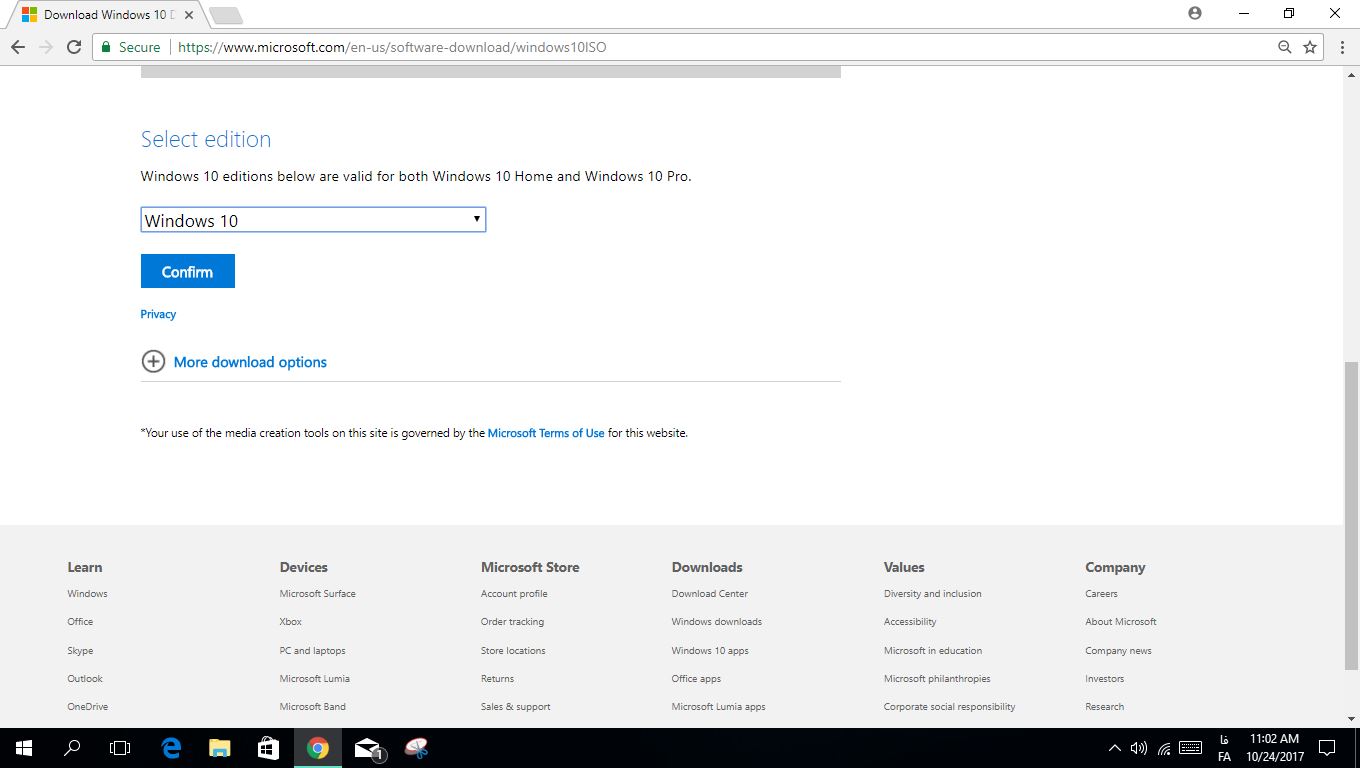Open About Microsoft link
This screenshot has height=768, width=1360.
point(1120,622)
